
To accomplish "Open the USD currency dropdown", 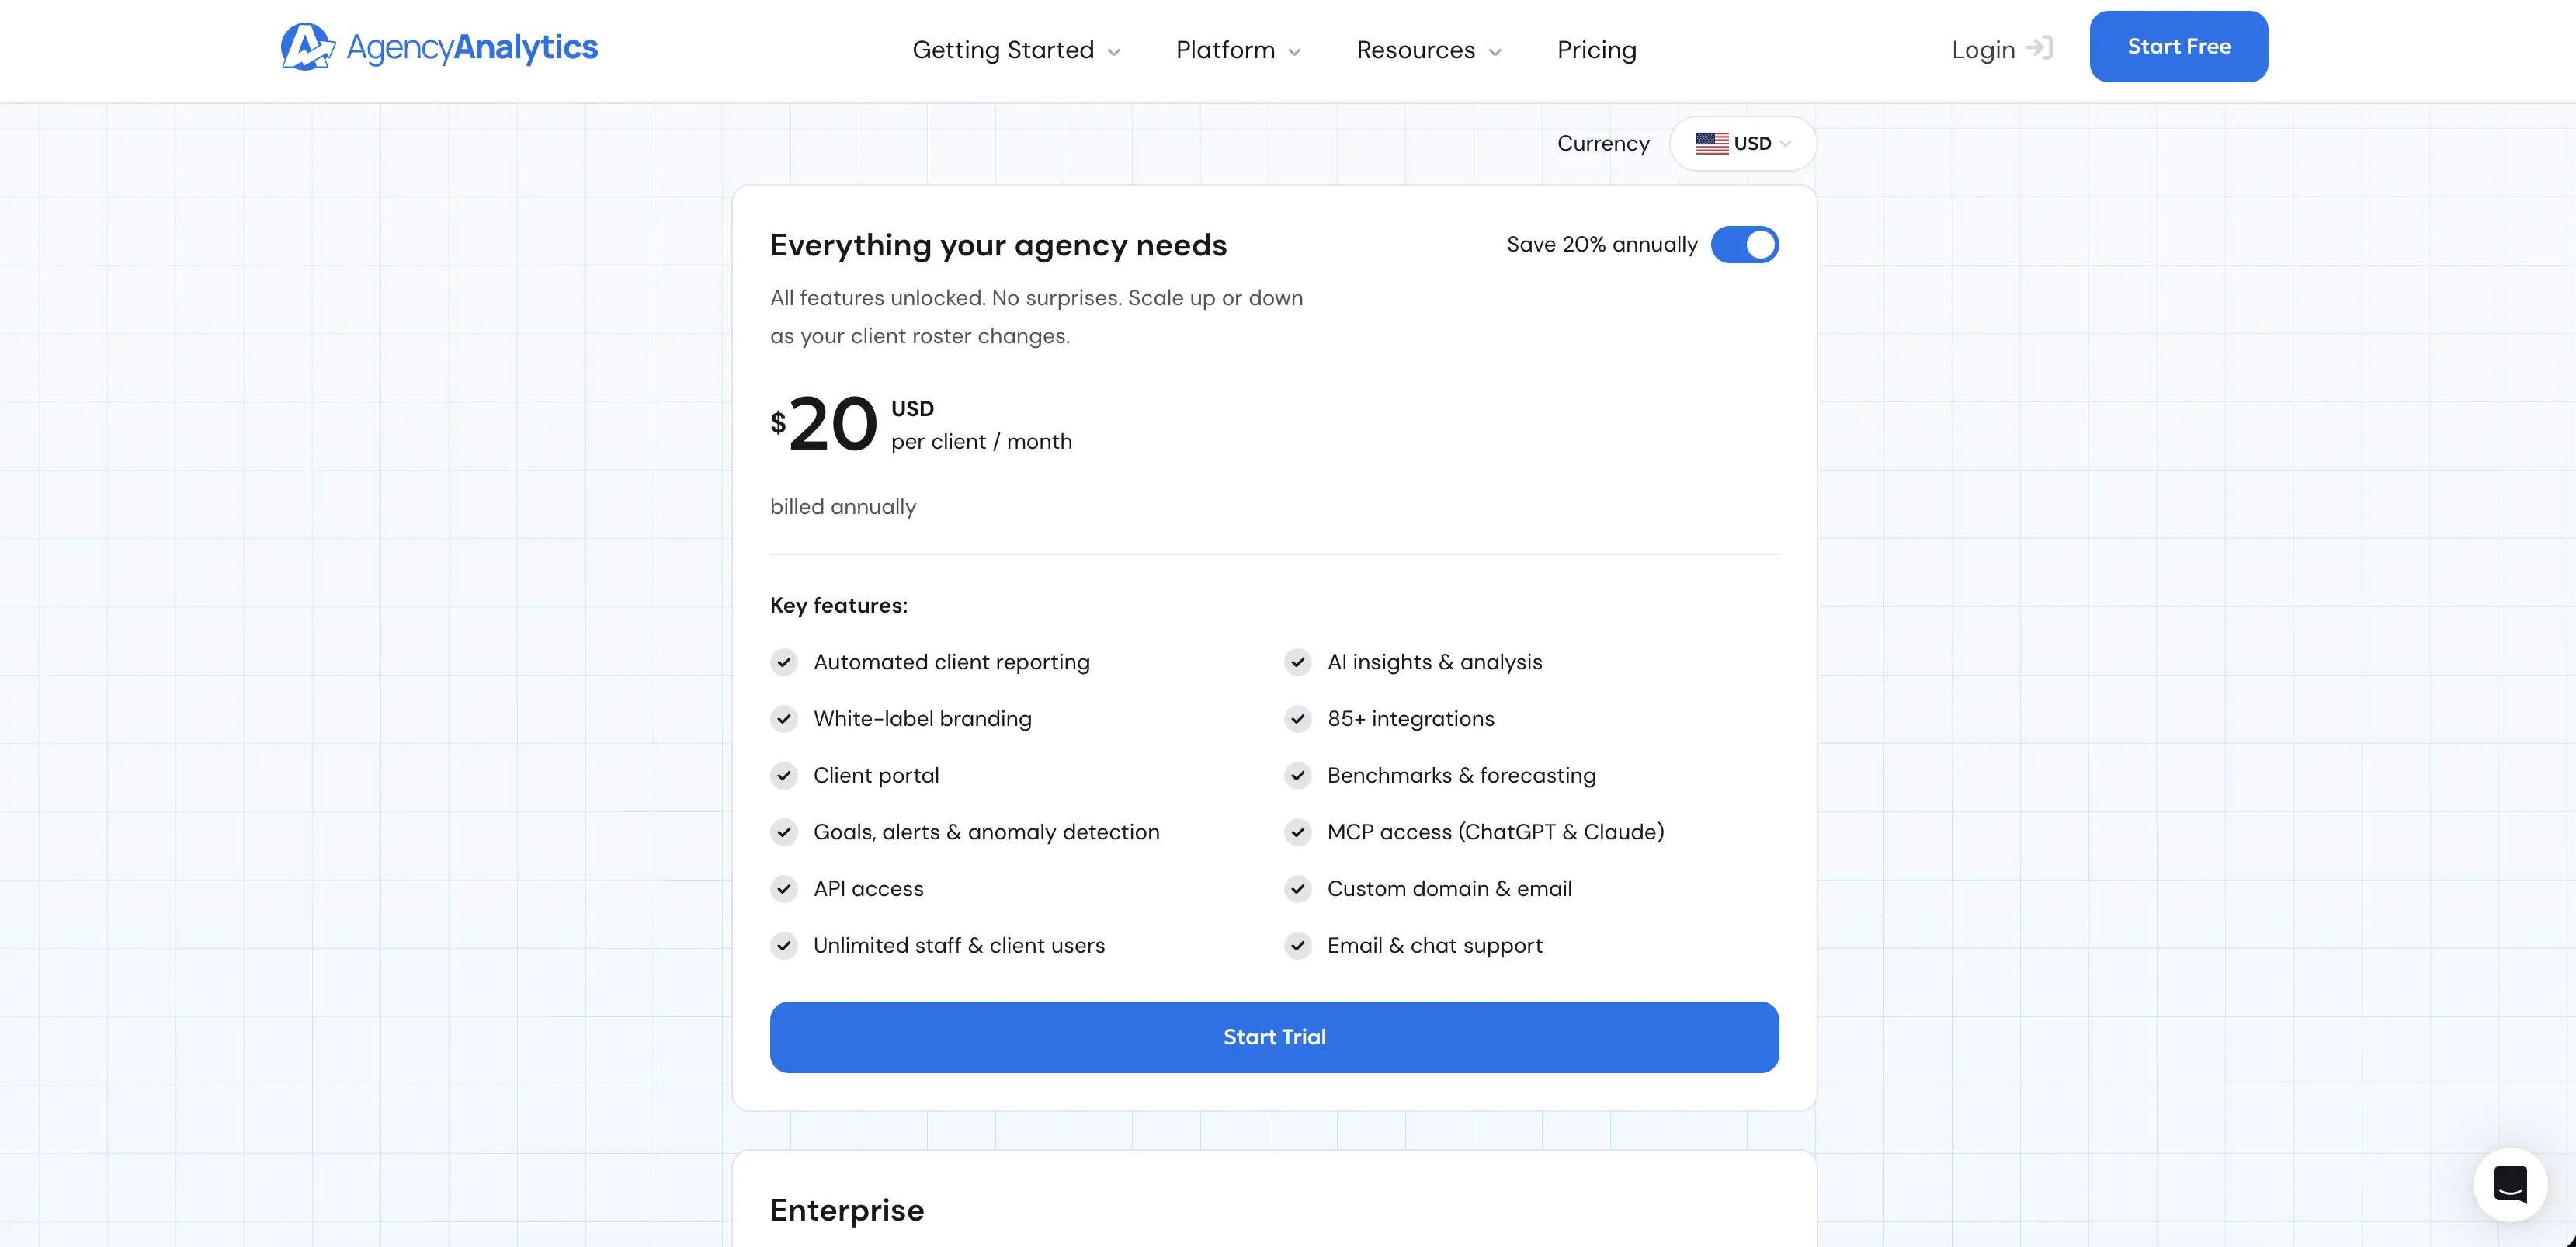I will 1743,143.
